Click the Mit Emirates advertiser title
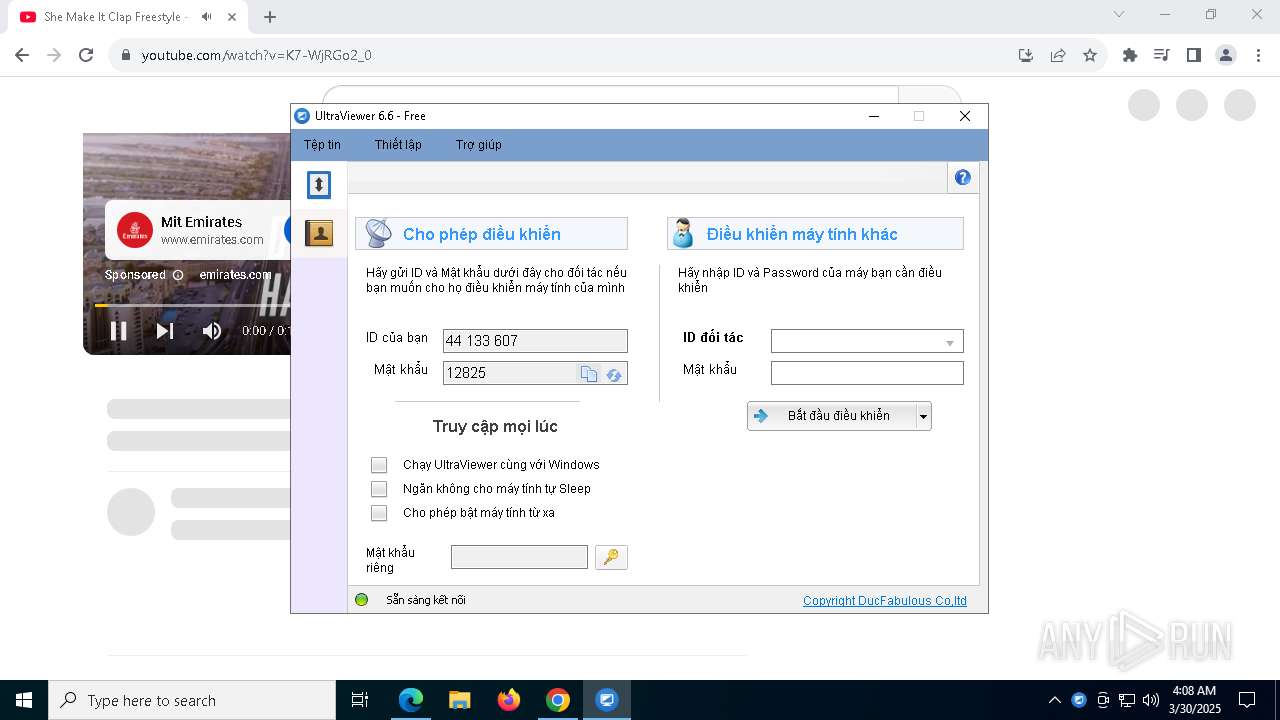This screenshot has height=720, width=1280. click(201, 222)
